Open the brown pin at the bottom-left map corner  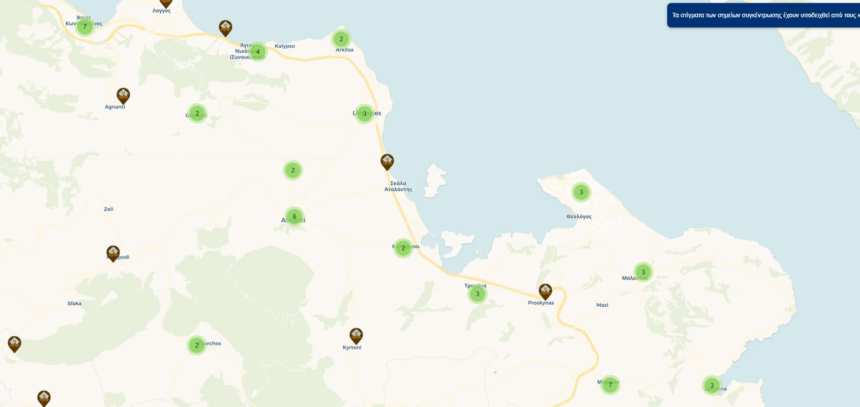[44, 398]
